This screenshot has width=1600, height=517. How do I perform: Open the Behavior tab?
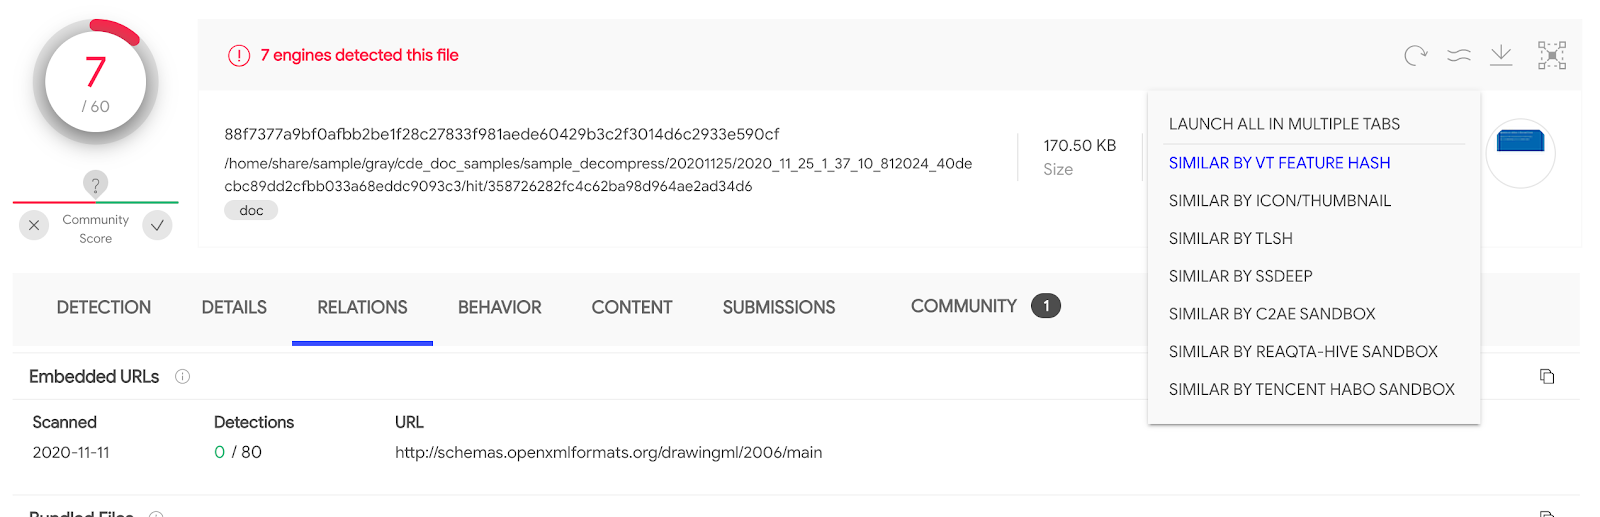[x=499, y=308]
